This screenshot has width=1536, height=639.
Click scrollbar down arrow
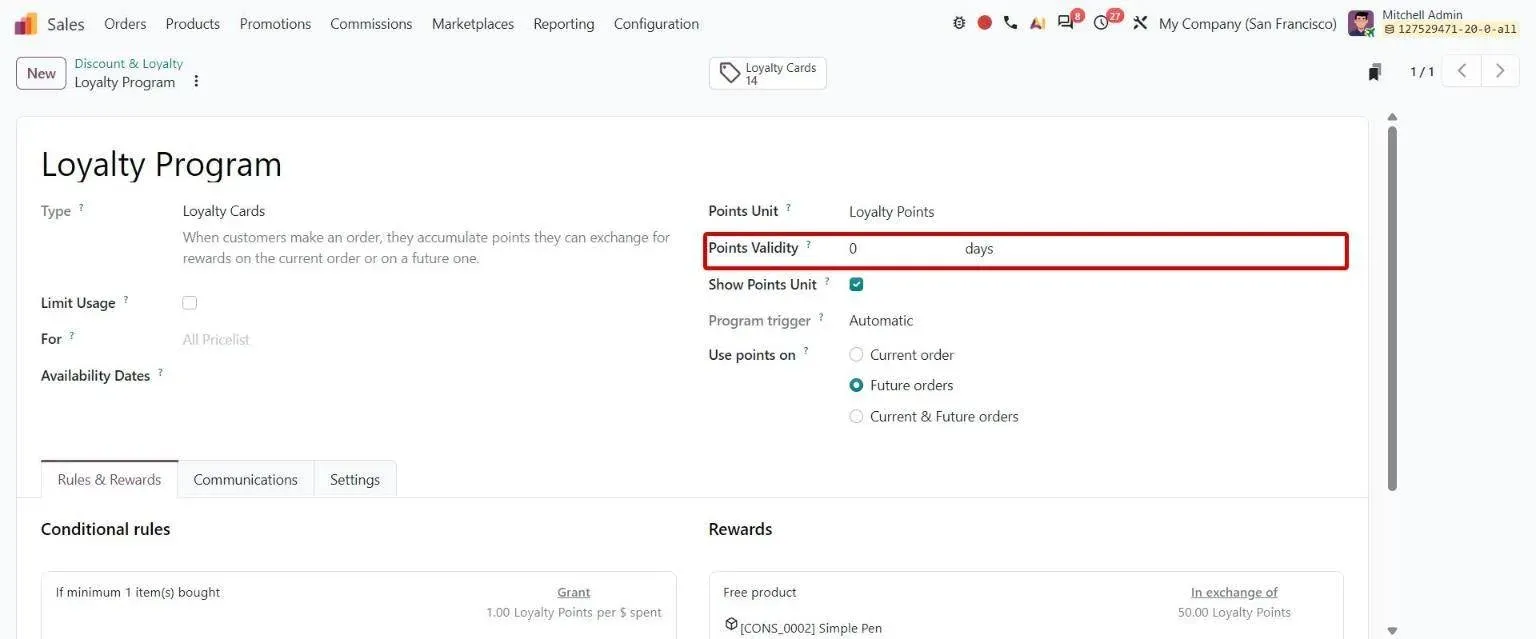1392,631
